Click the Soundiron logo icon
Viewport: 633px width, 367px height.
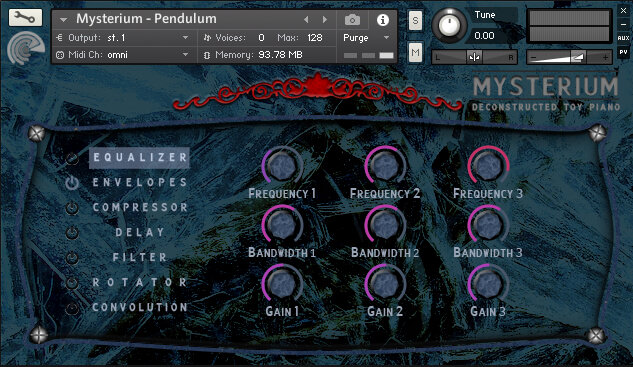(x=25, y=49)
